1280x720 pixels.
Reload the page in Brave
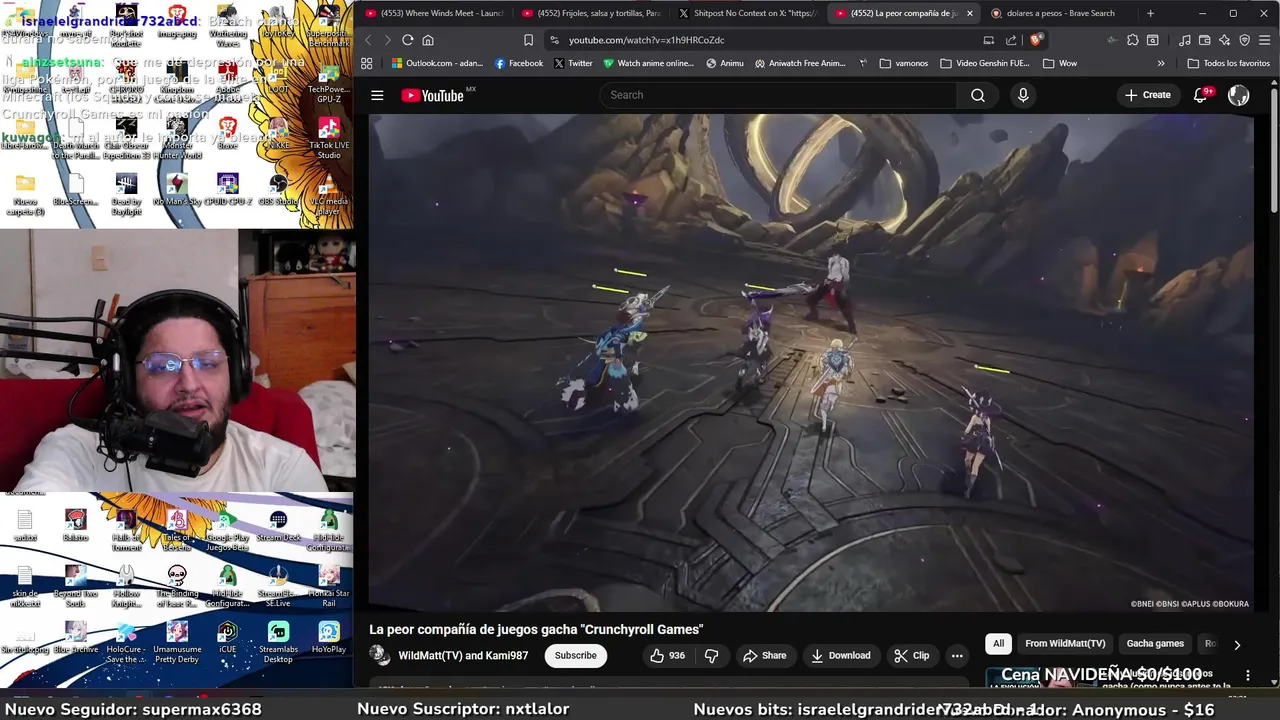click(x=408, y=40)
